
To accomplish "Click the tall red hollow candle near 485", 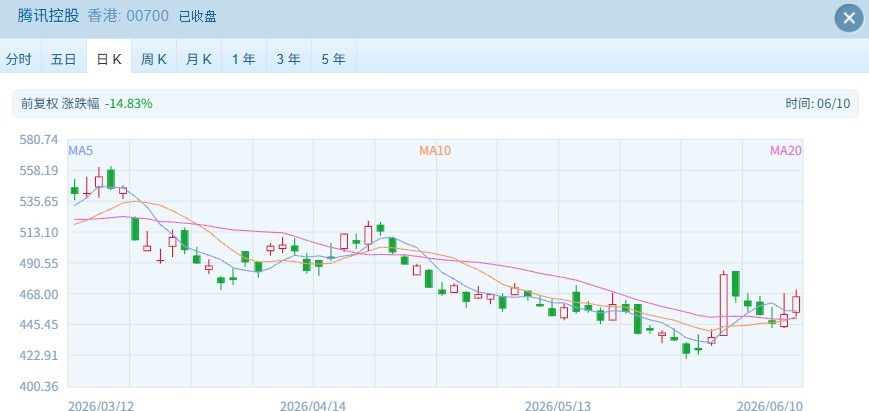I will pyautogui.click(x=723, y=304).
